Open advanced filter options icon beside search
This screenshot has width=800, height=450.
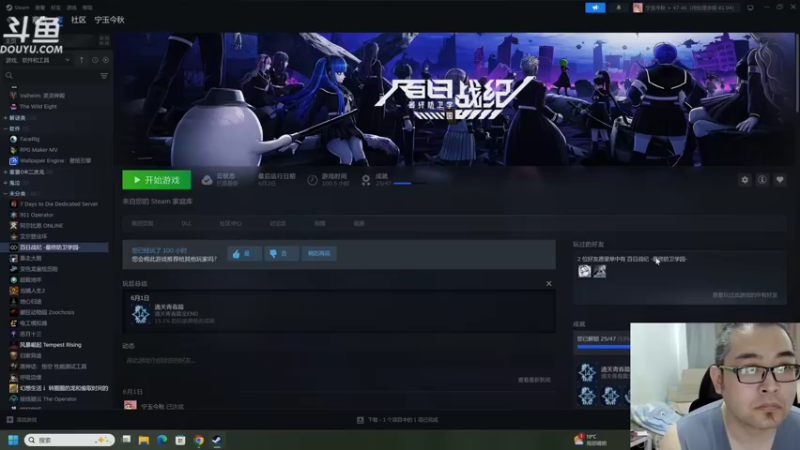click(x=104, y=76)
